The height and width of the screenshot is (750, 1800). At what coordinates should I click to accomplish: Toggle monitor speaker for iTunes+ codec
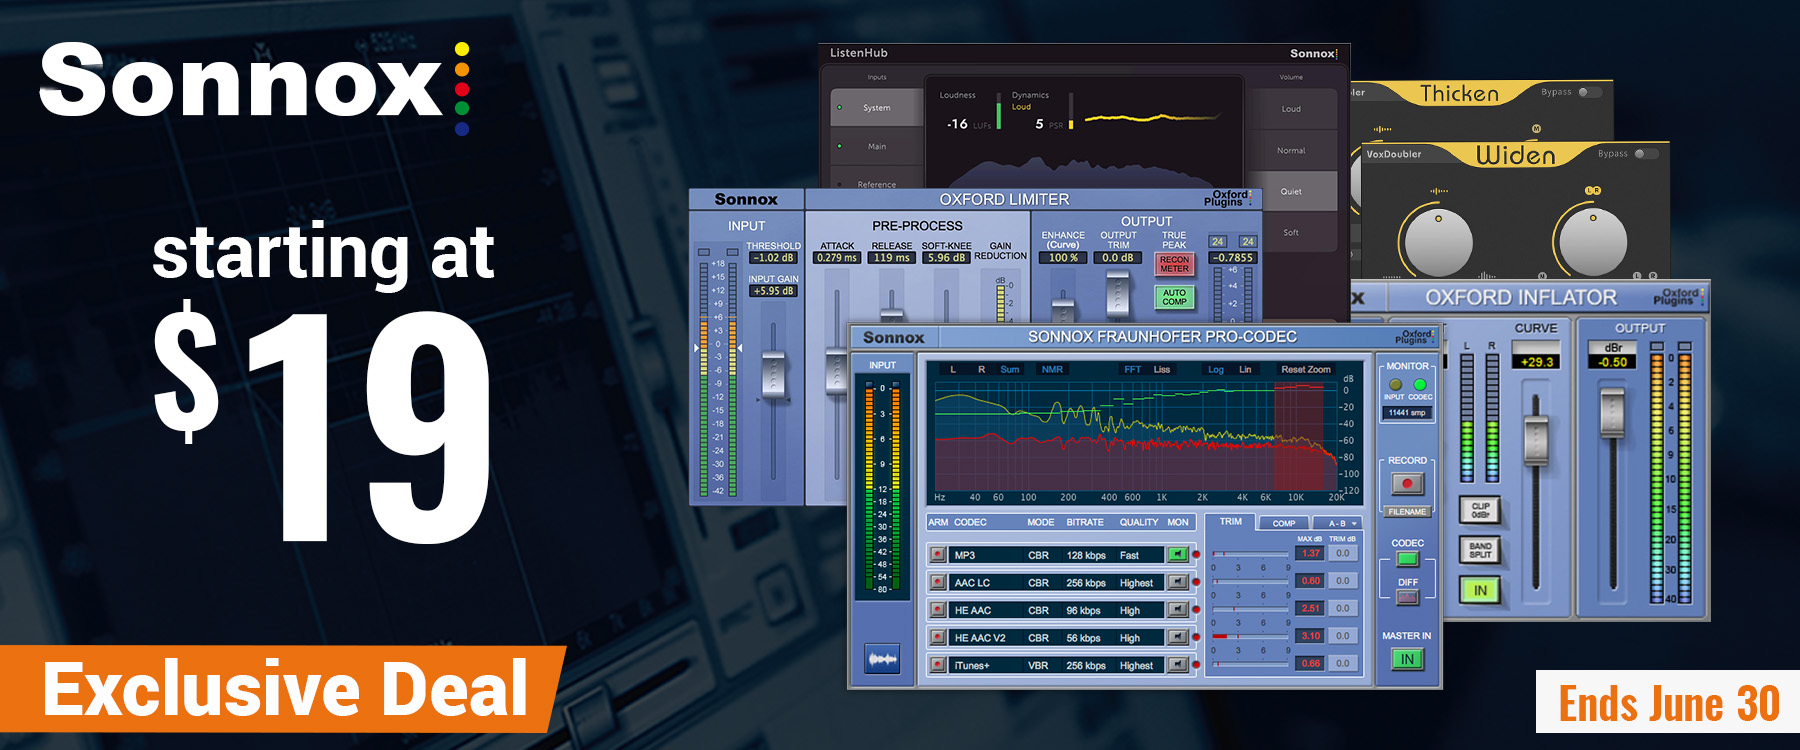click(1178, 664)
